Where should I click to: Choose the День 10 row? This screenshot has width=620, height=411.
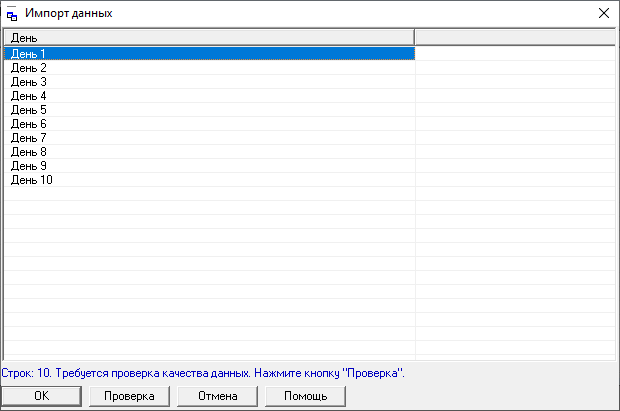point(32,180)
